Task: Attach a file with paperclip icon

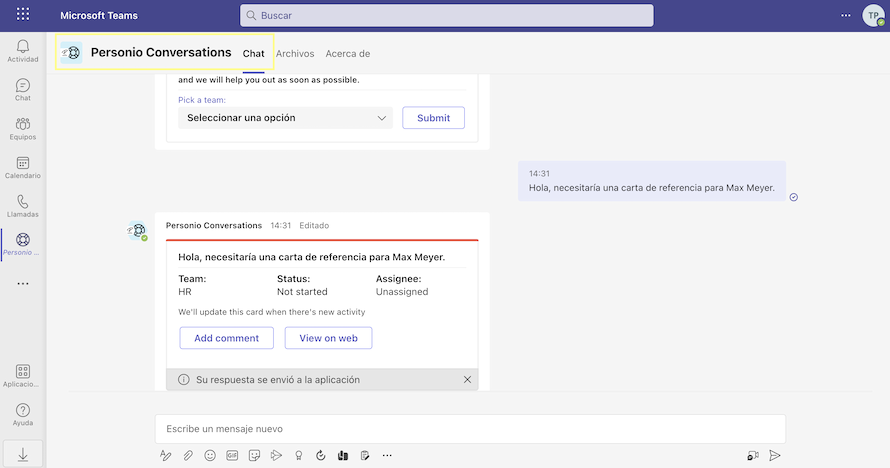Action: pos(188,456)
